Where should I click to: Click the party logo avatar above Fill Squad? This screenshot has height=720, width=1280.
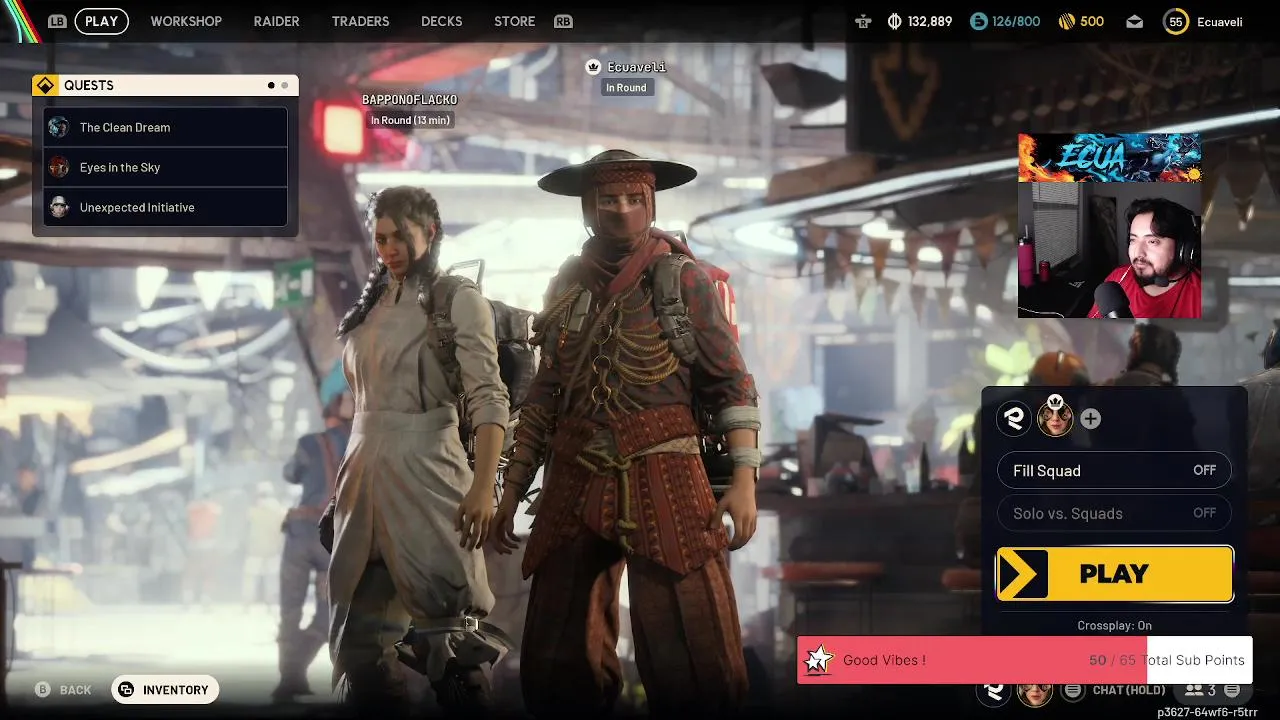(1015, 419)
